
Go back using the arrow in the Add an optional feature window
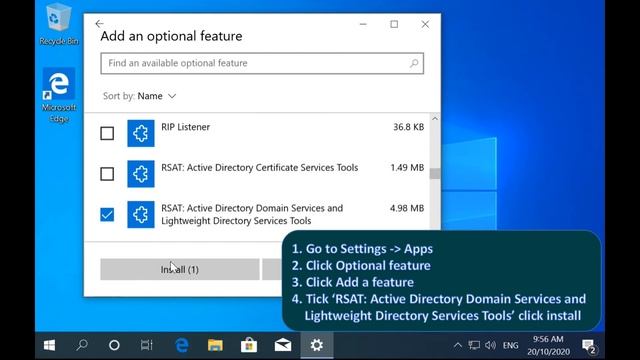pos(99,24)
